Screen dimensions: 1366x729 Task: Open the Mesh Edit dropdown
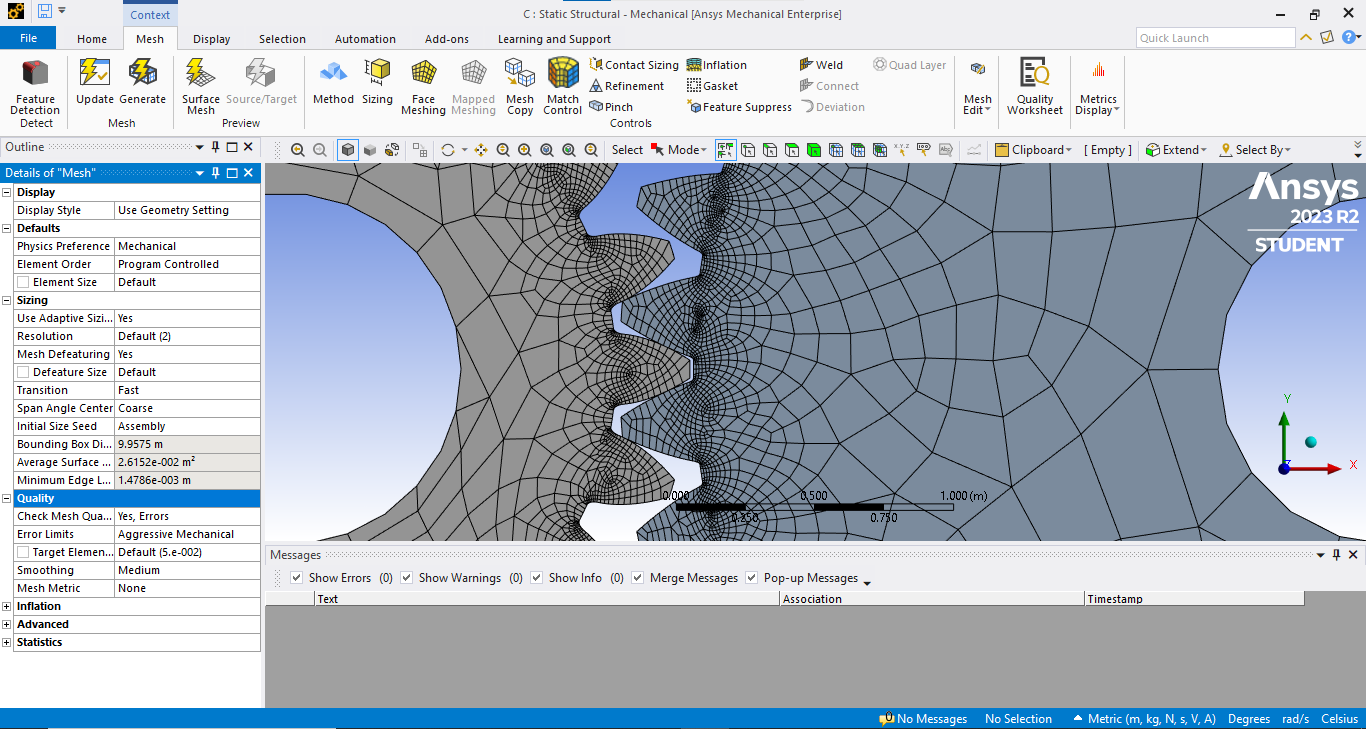click(977, 87)
